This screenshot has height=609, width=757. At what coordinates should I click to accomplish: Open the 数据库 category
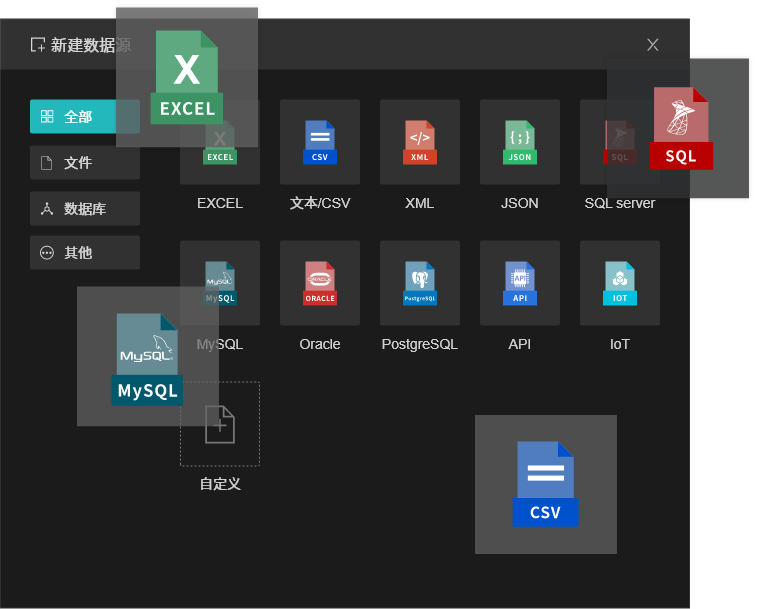pos(85,209)
